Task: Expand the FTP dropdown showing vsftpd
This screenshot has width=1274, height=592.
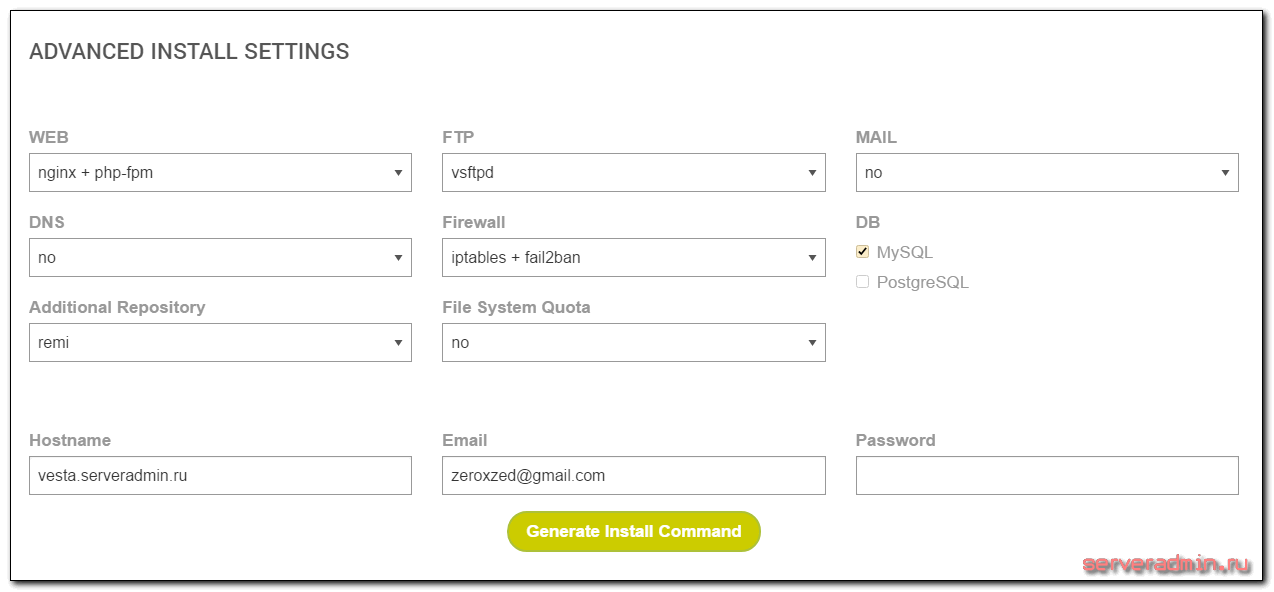Action: point(633,172)
